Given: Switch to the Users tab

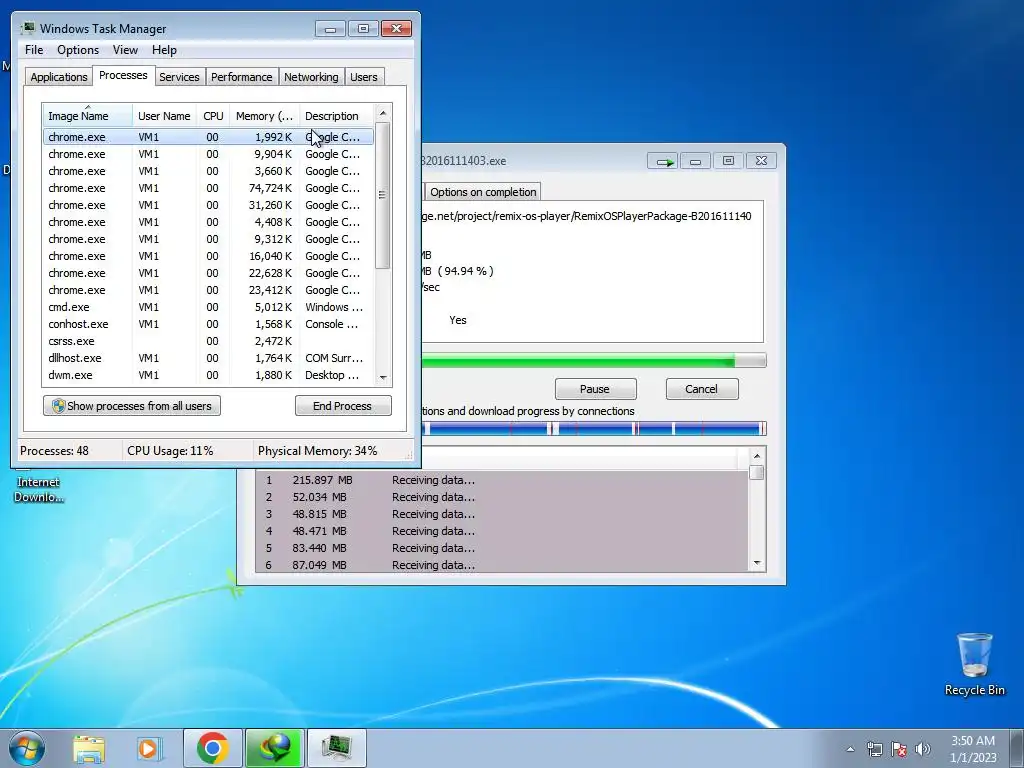Looking at the screenshot, I should click(x=363, y=77).
